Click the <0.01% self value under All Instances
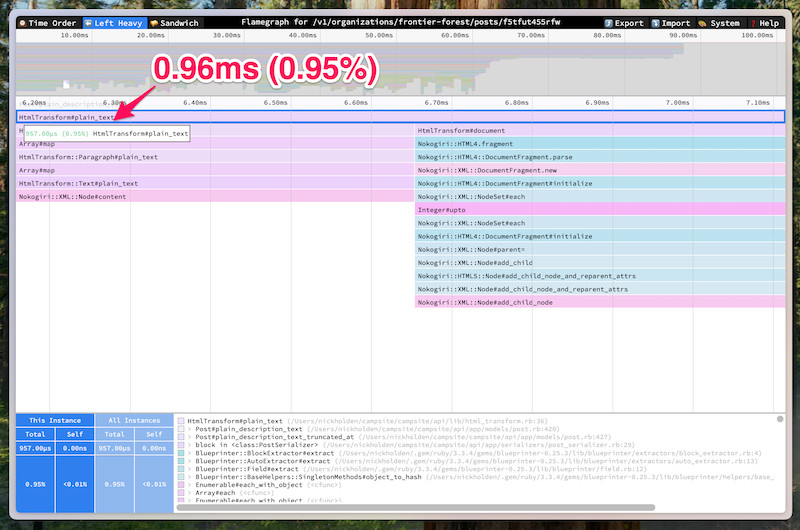The image size is (800, 530). click(x=154, y=484)
